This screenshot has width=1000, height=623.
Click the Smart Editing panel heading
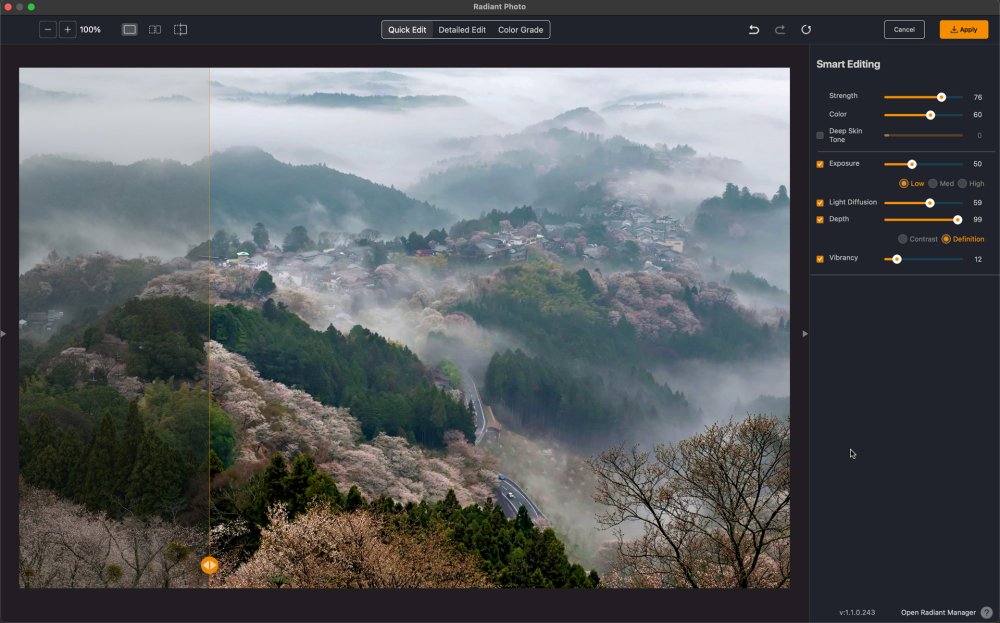pyautogui.click(x=848, y=64)
